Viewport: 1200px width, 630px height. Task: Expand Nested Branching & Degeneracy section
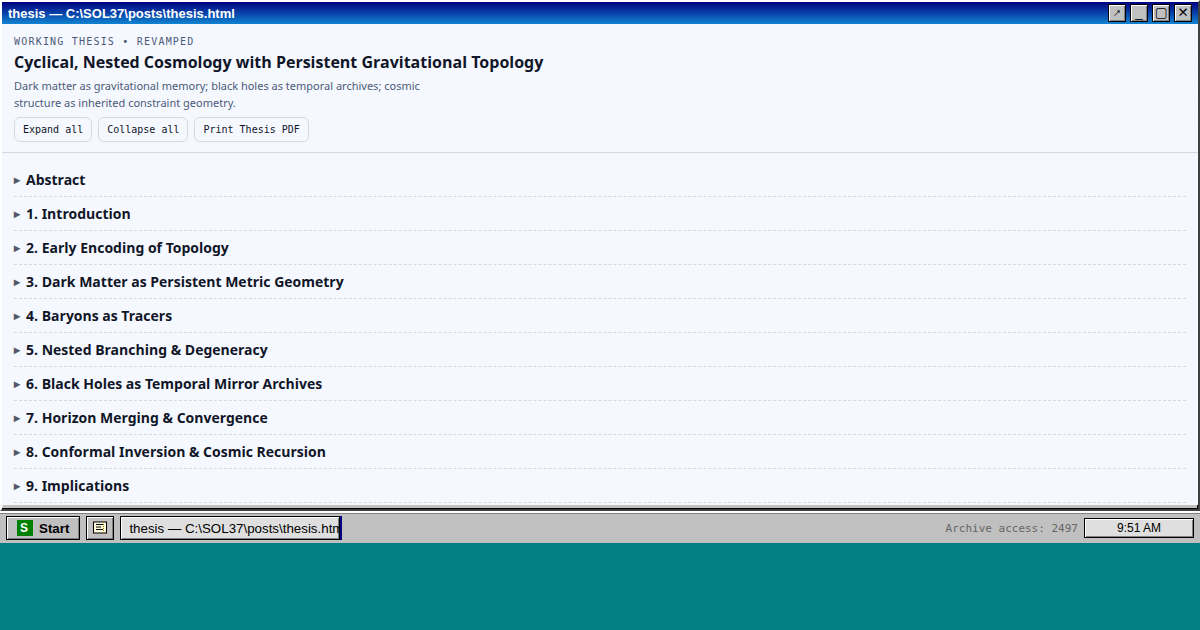click(x=146, y=350)
